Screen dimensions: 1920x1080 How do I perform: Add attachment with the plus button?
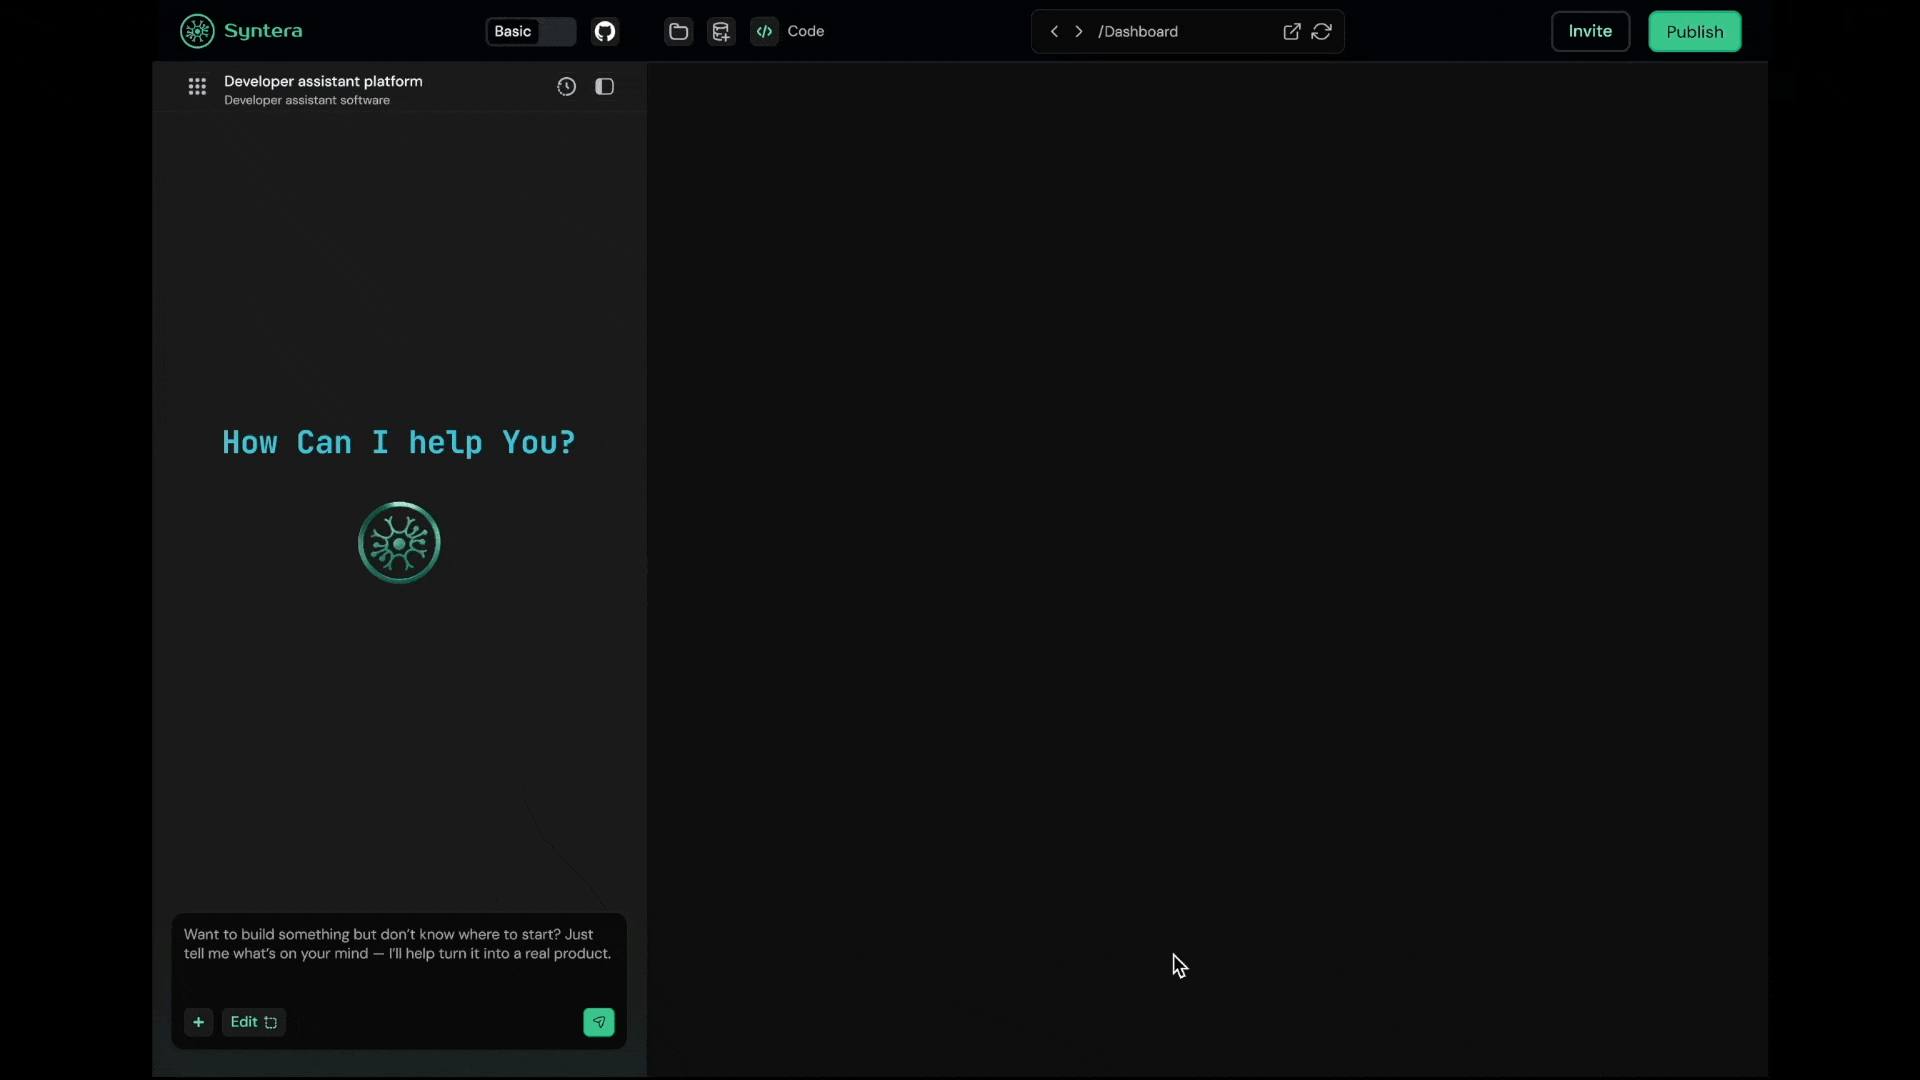coord(198,1022)
